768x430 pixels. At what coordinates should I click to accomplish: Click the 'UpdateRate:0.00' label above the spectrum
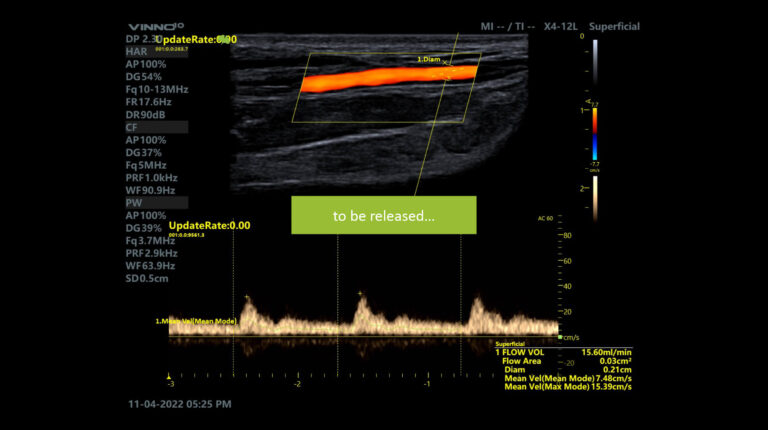209,226
